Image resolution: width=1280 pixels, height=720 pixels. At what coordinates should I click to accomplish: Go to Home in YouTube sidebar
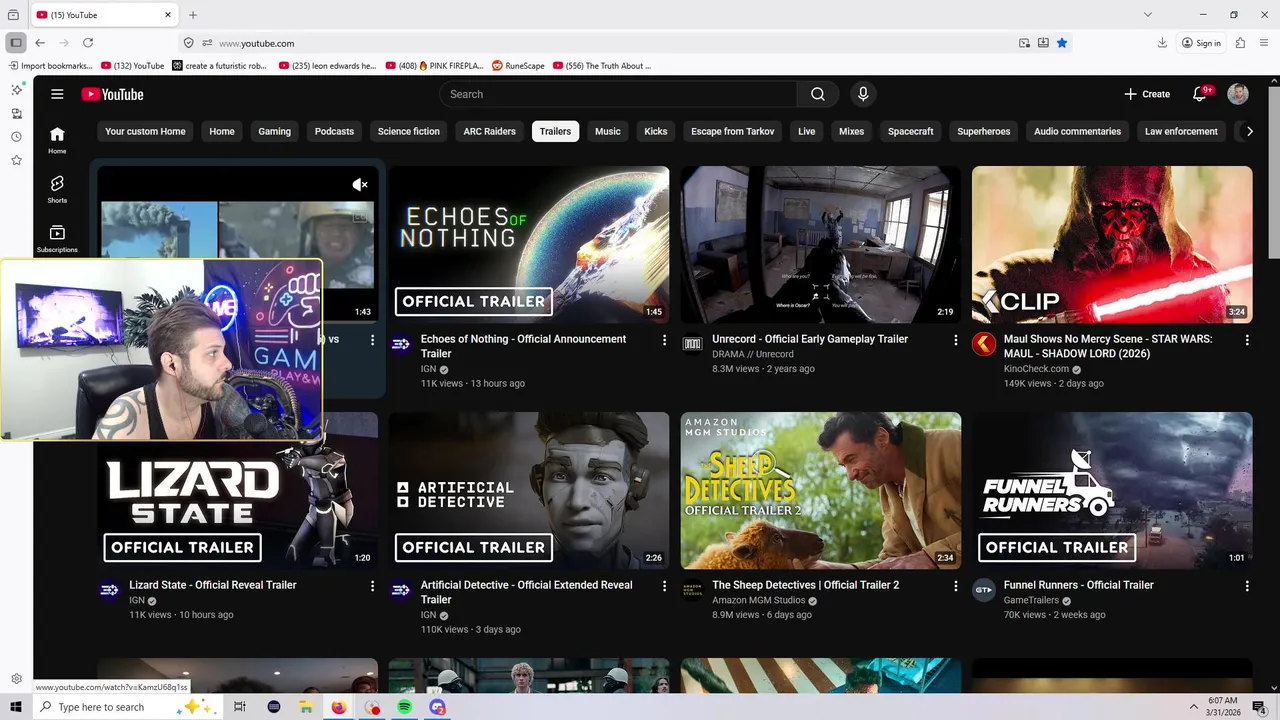click(57, 140)
